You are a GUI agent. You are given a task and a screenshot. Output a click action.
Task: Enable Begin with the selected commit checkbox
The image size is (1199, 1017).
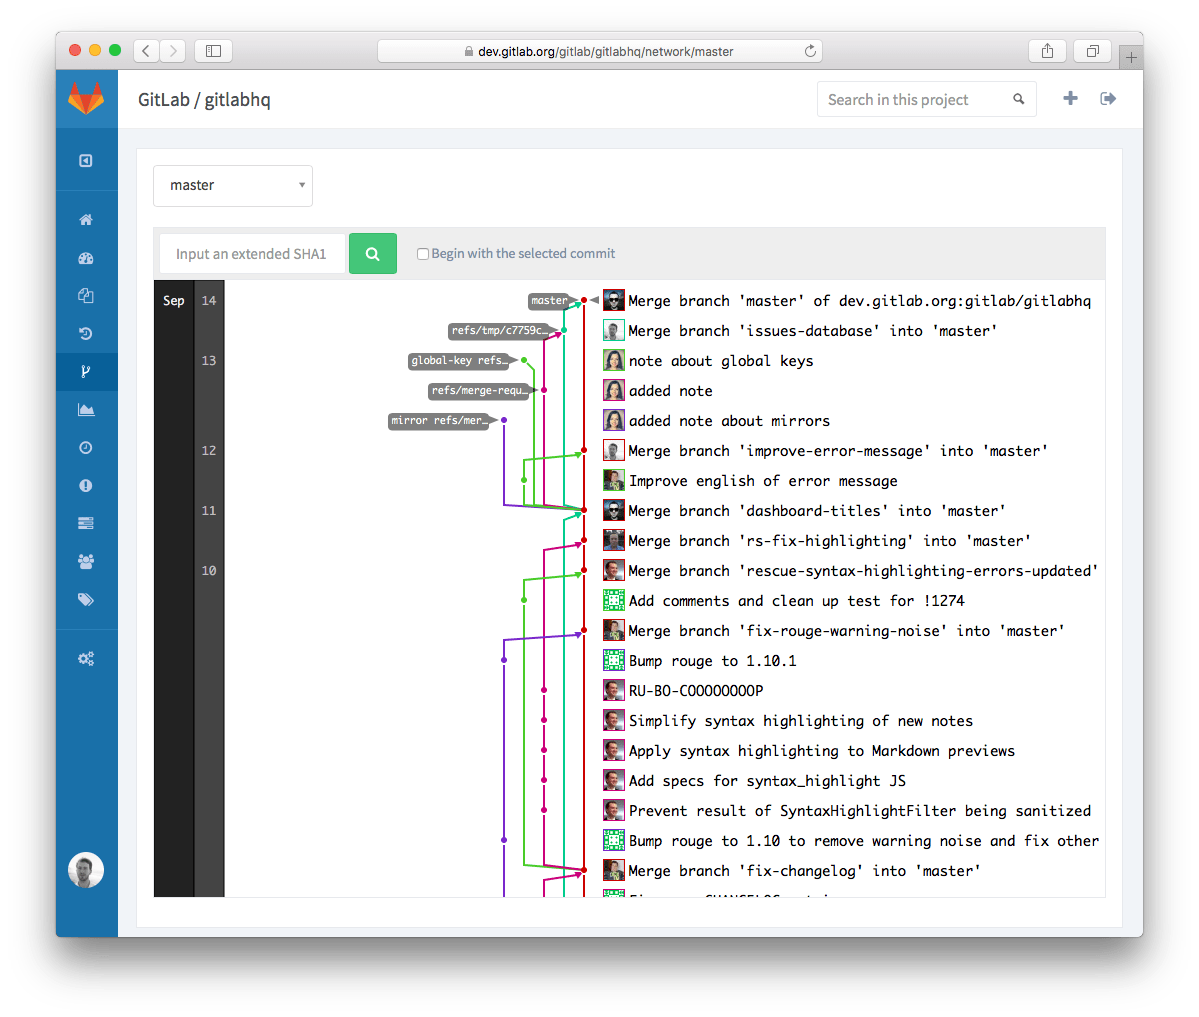pos(422,254)
